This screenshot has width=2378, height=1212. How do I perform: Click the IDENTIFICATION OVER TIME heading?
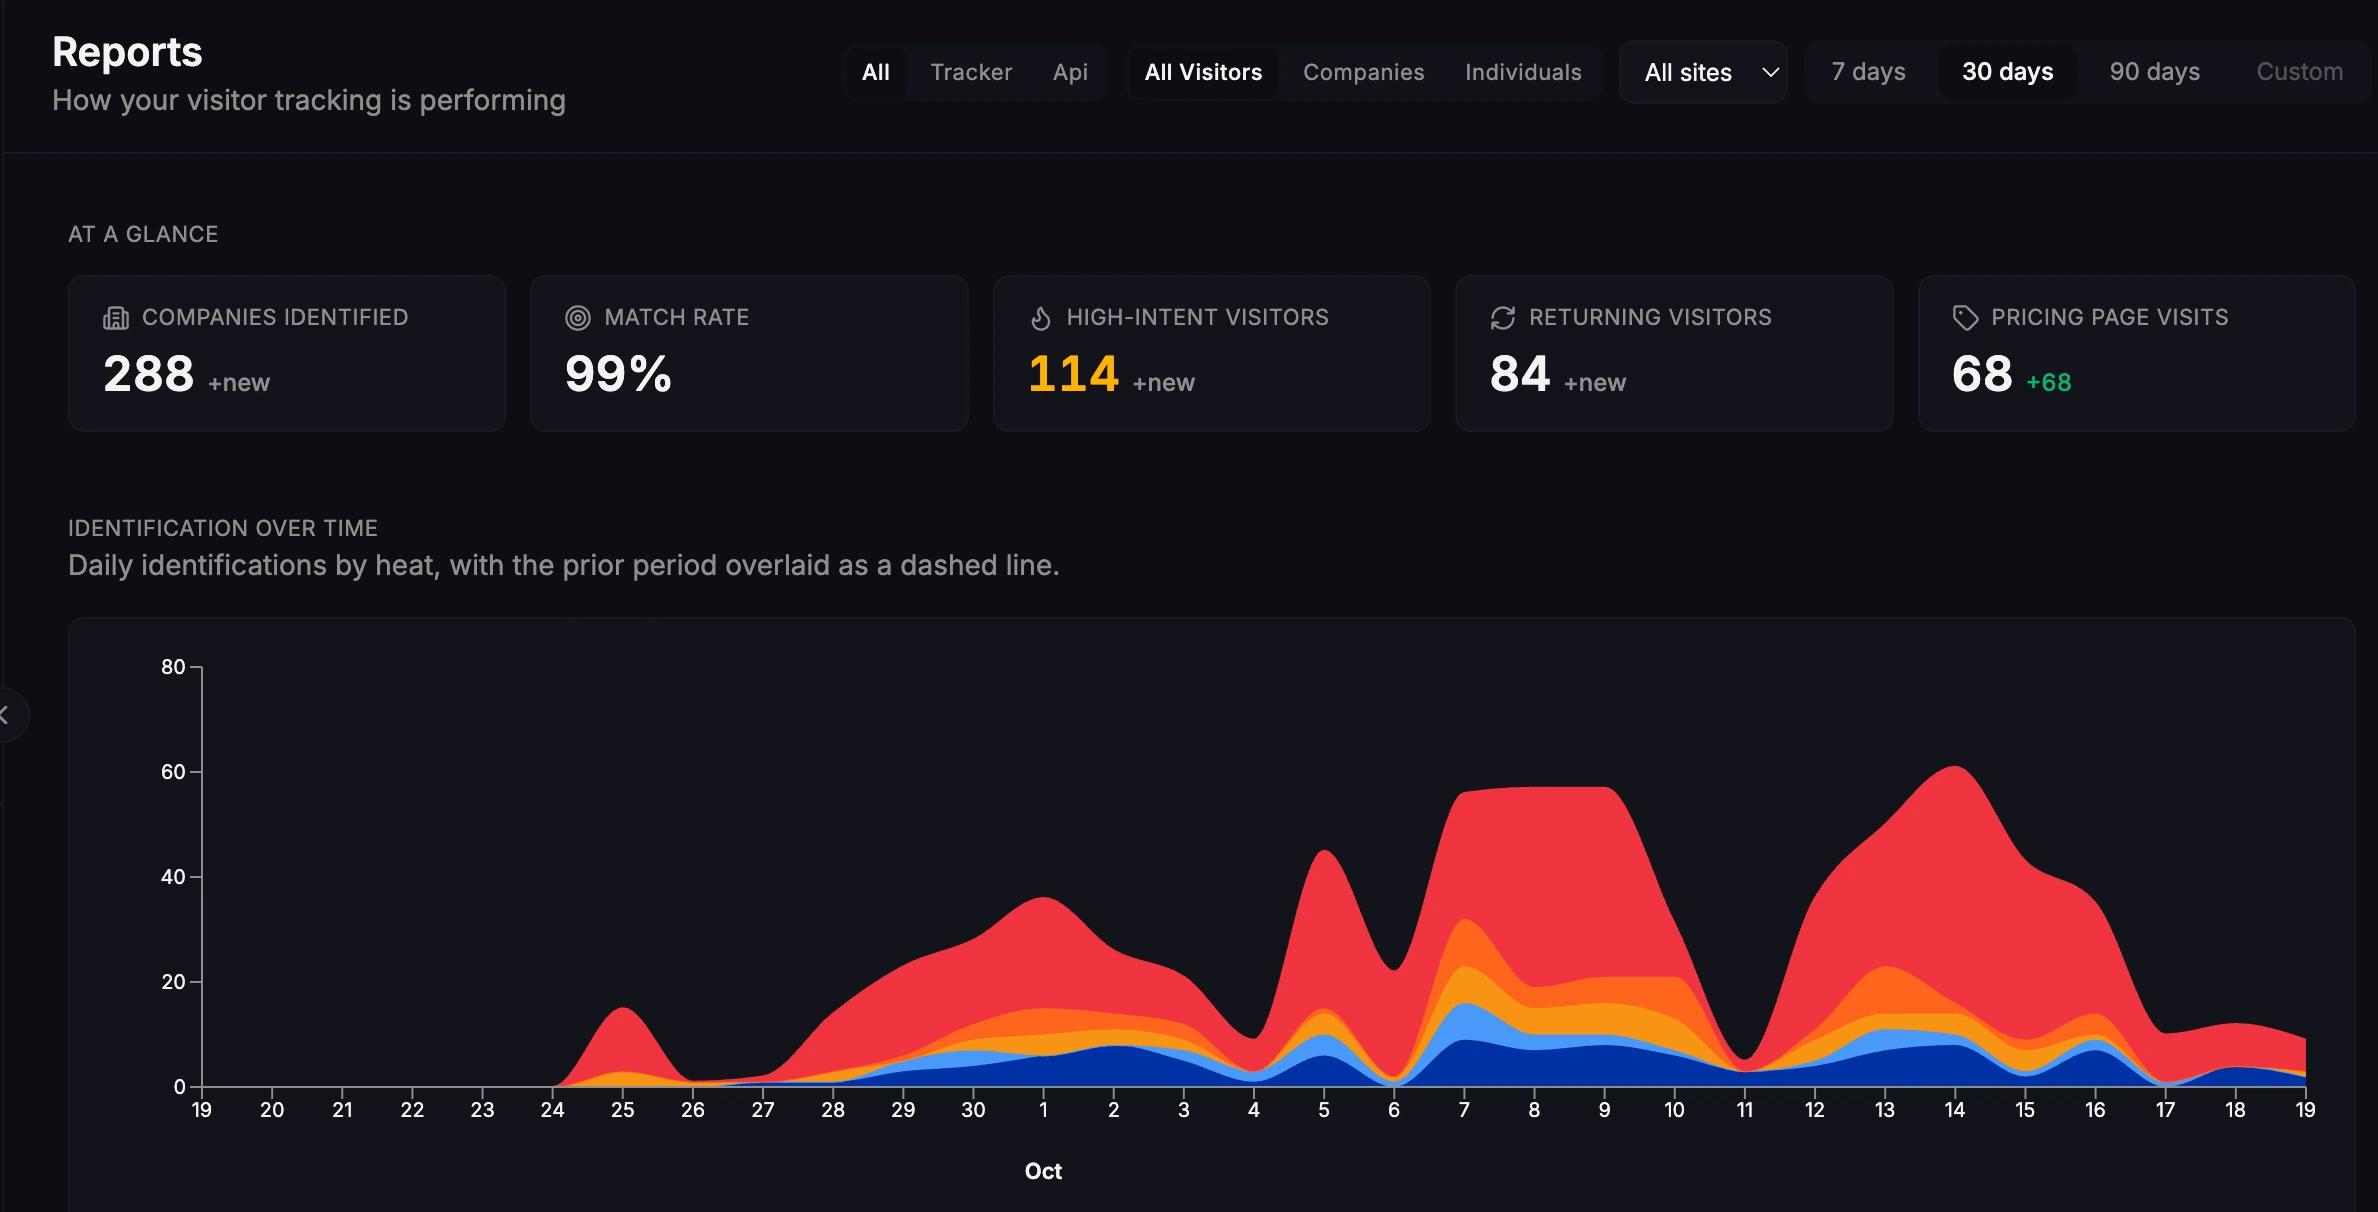click(x=223, y=528)
